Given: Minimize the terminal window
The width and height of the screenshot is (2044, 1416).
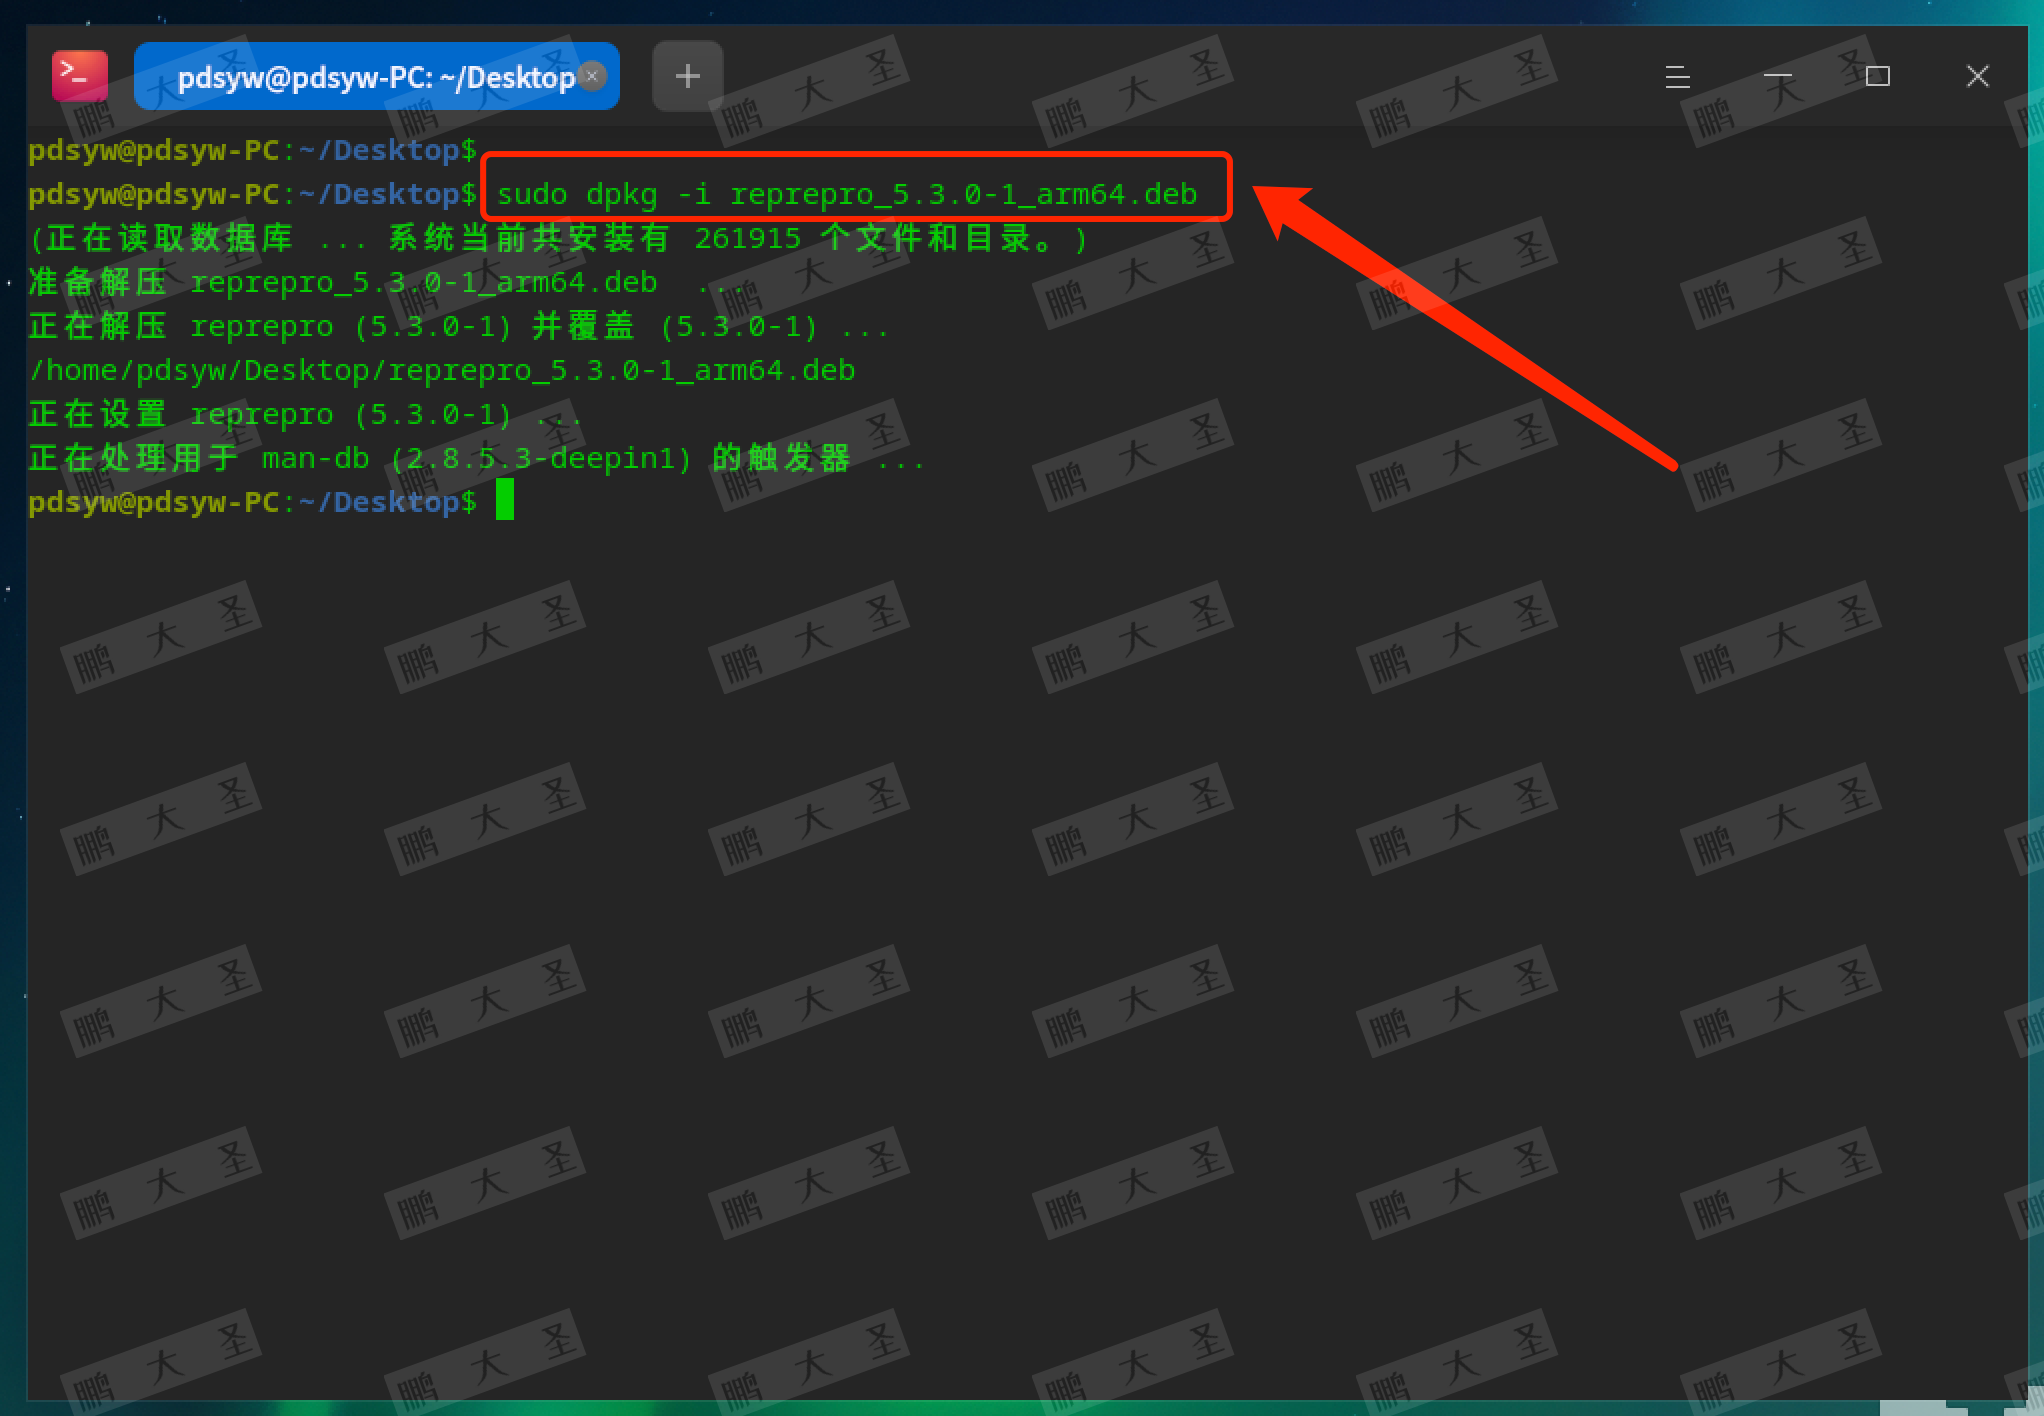Looking at the screenshot, I should [1777, 76].
